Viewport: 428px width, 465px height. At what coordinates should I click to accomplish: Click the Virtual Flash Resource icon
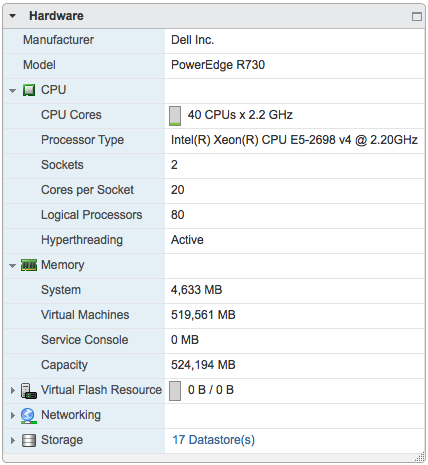tap(29, 390)
